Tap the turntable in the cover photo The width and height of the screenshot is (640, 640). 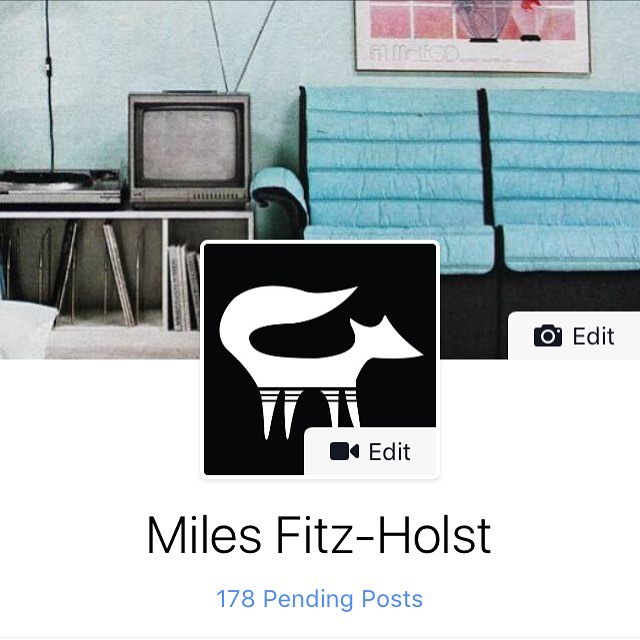coord(60,188)
